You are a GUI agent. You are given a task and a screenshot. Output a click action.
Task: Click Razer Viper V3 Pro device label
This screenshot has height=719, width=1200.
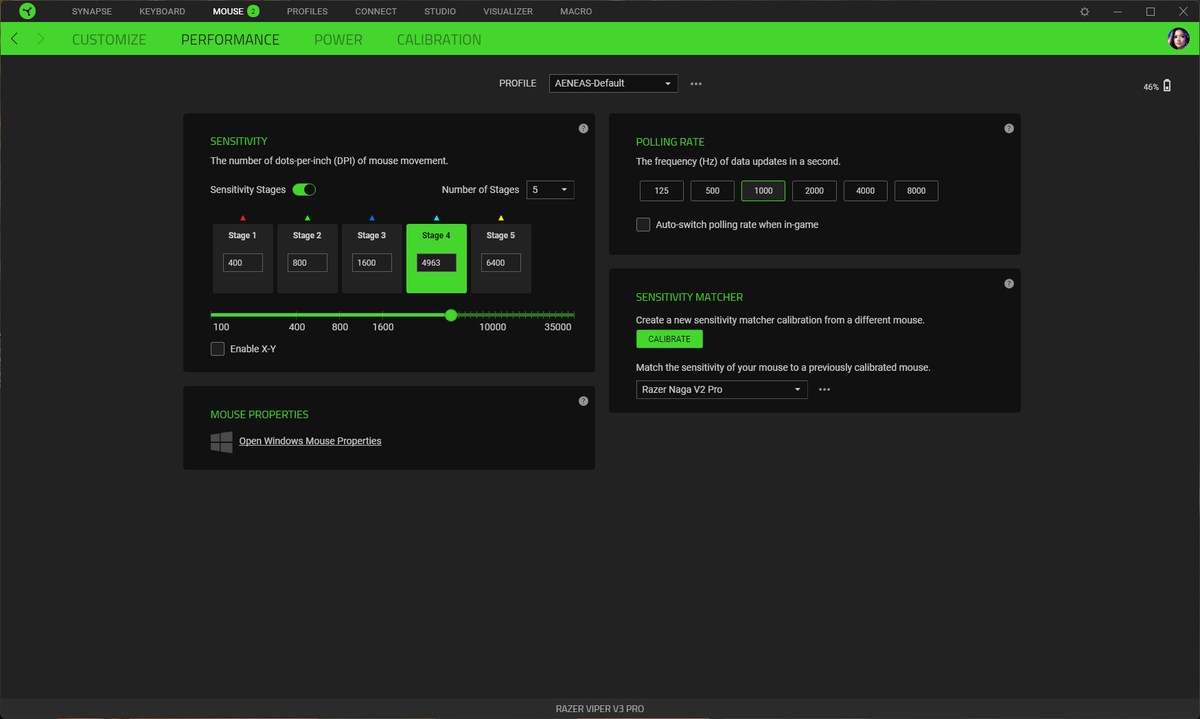point(600,709)
